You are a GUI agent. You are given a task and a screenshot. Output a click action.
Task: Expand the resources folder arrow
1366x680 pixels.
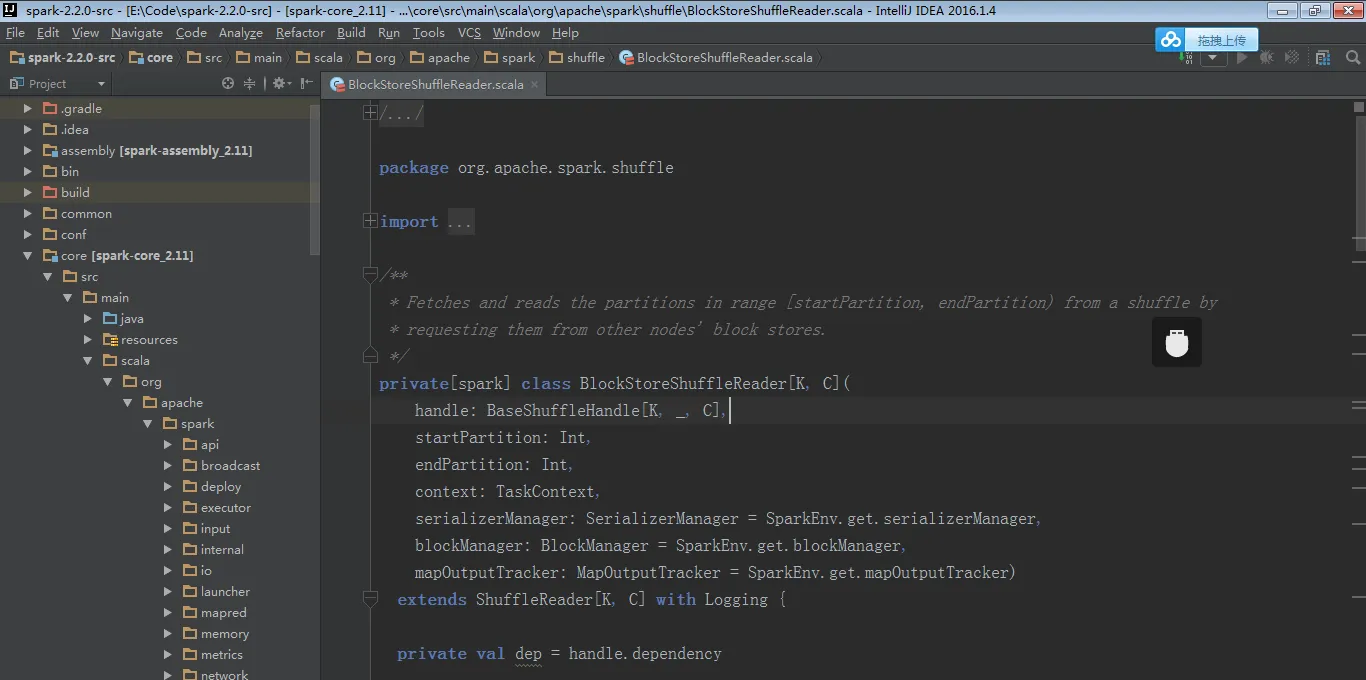(x=88, y=340)
